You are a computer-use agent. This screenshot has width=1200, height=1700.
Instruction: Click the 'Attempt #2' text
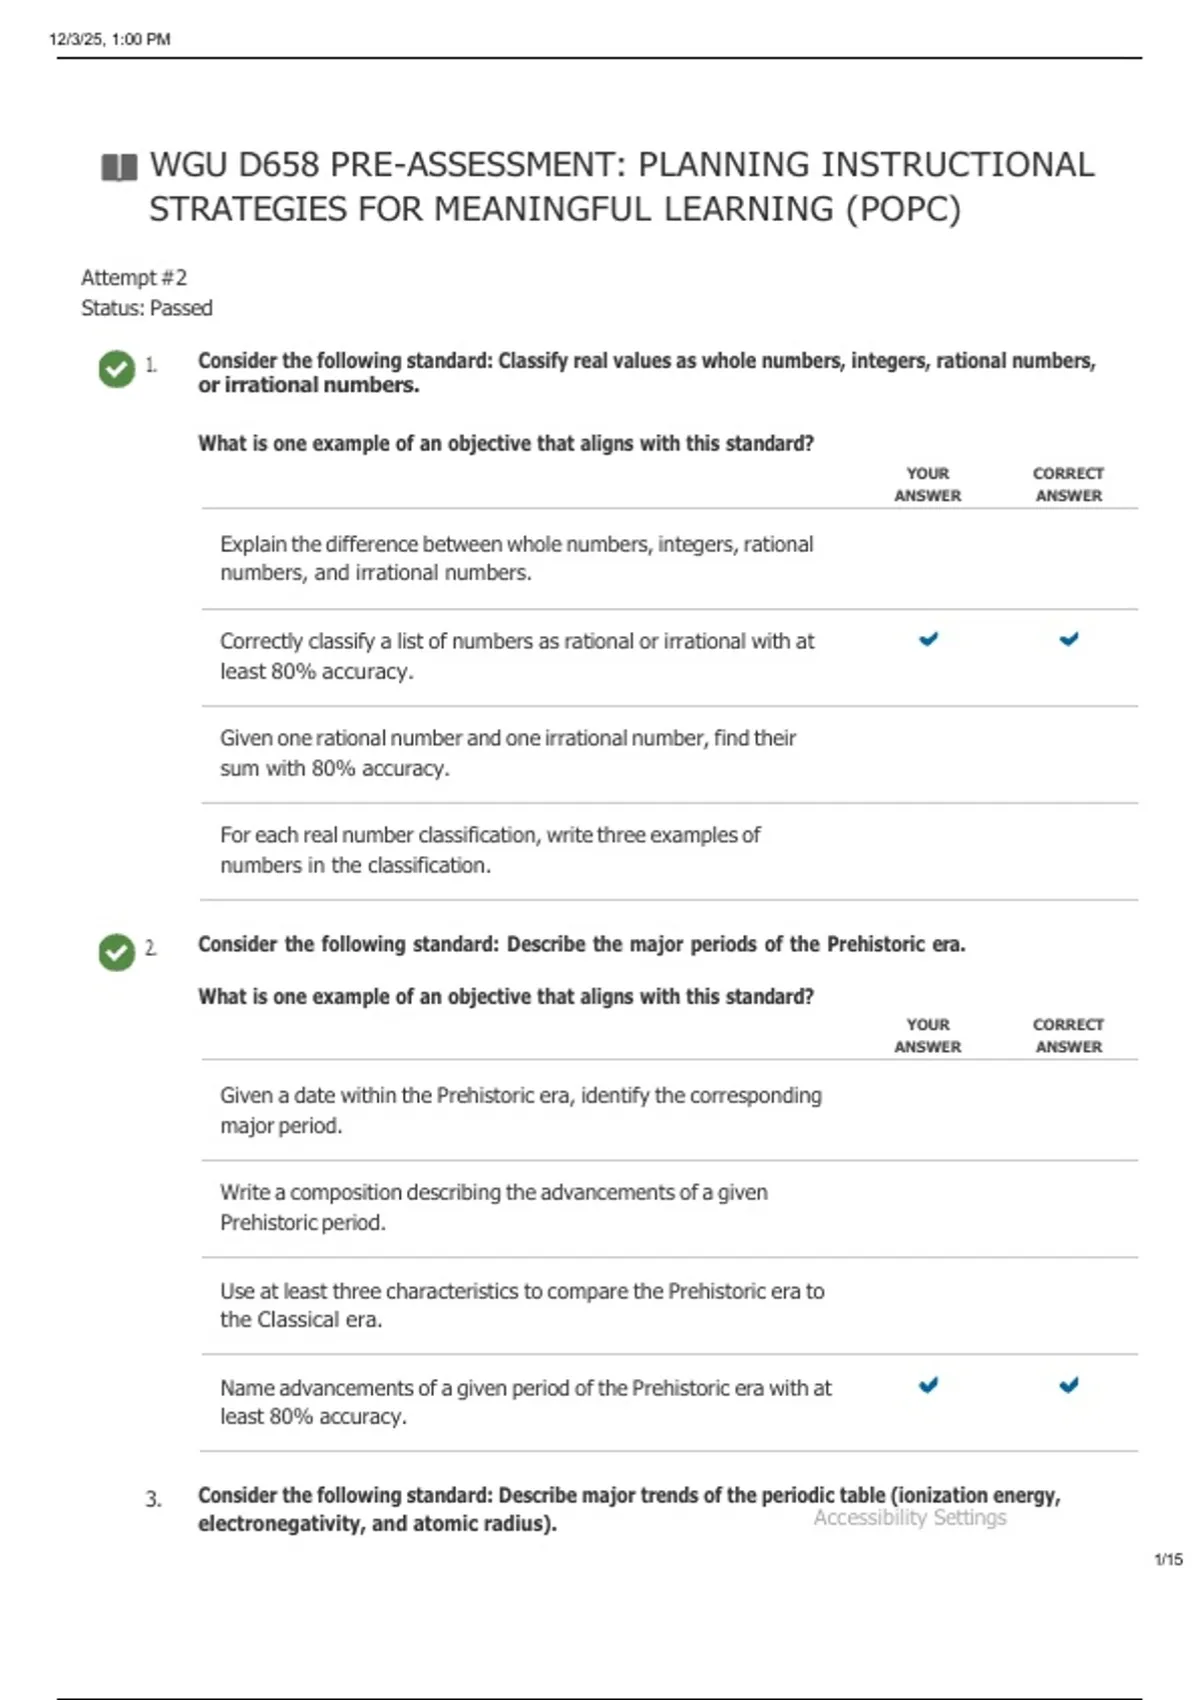tap(134, 278)
